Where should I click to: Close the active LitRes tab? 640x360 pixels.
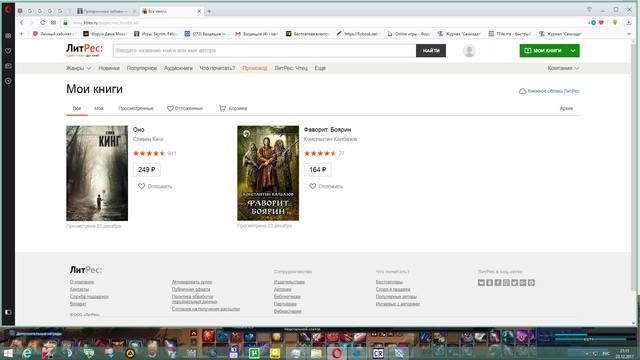[x=199, y=11]
